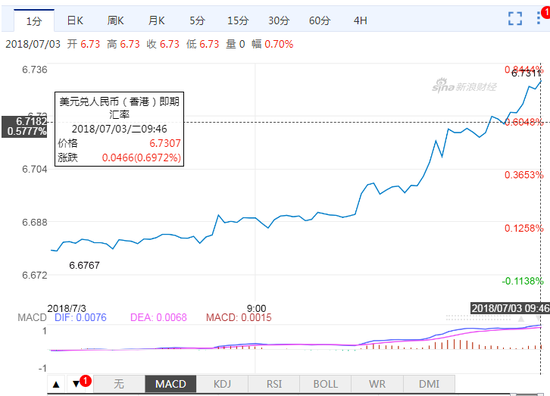
Task: Click the 6.672 y-axis label
Action: tap(34, 275)
